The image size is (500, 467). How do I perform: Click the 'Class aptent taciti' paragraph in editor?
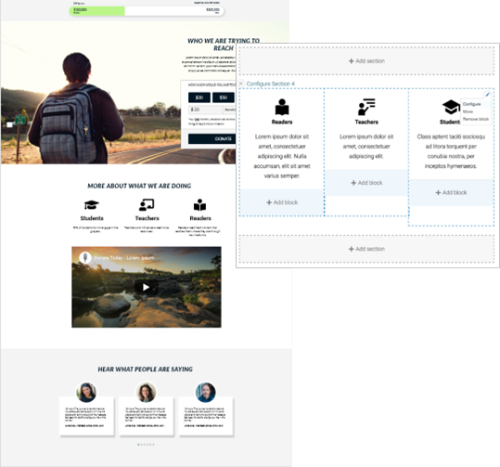451,151
